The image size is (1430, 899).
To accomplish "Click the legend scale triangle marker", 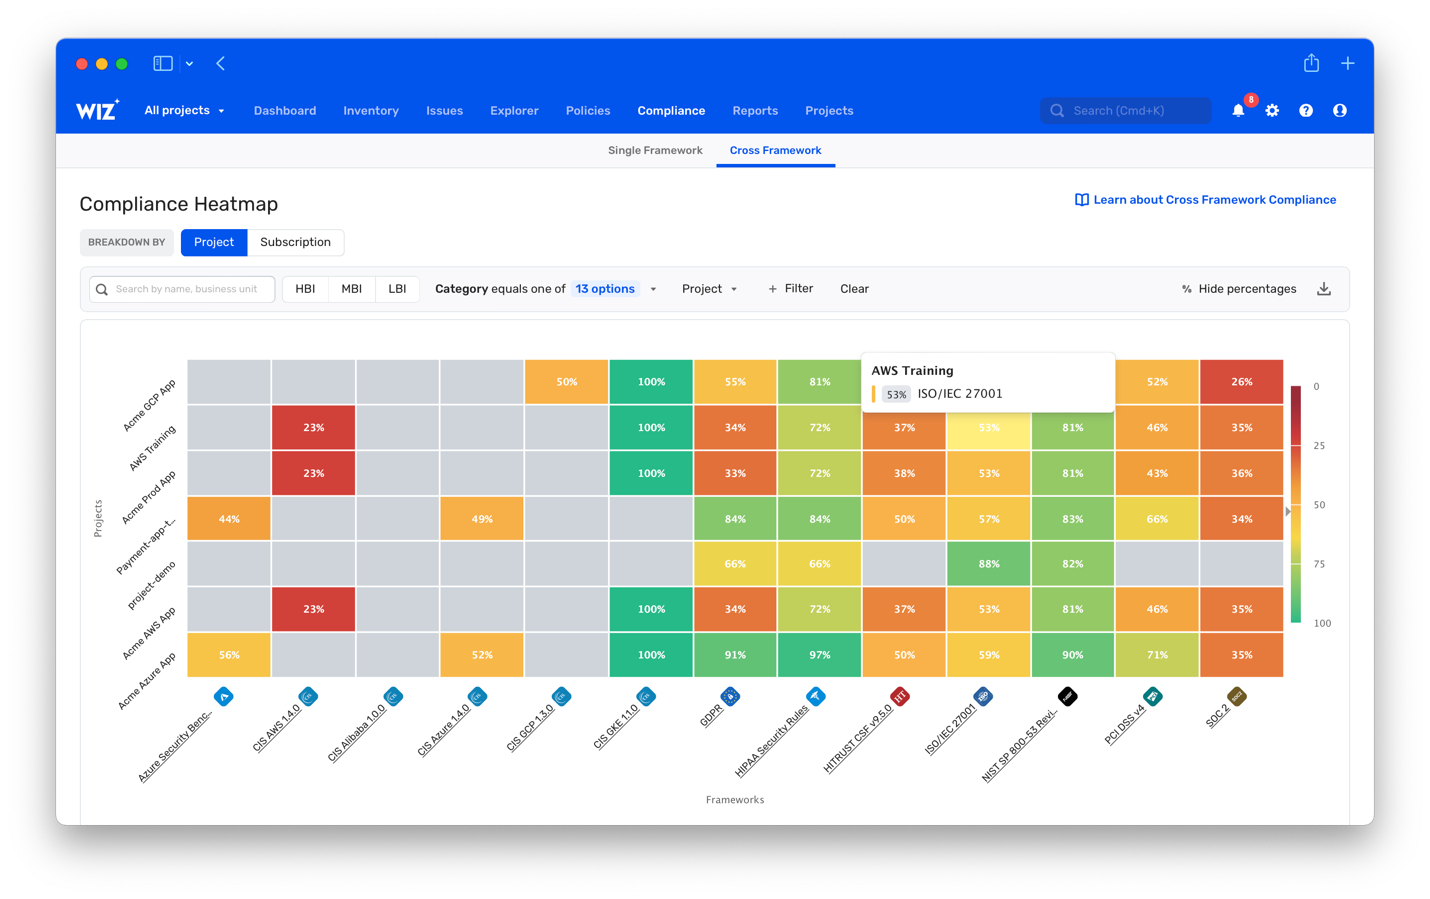I will 1288,511.
